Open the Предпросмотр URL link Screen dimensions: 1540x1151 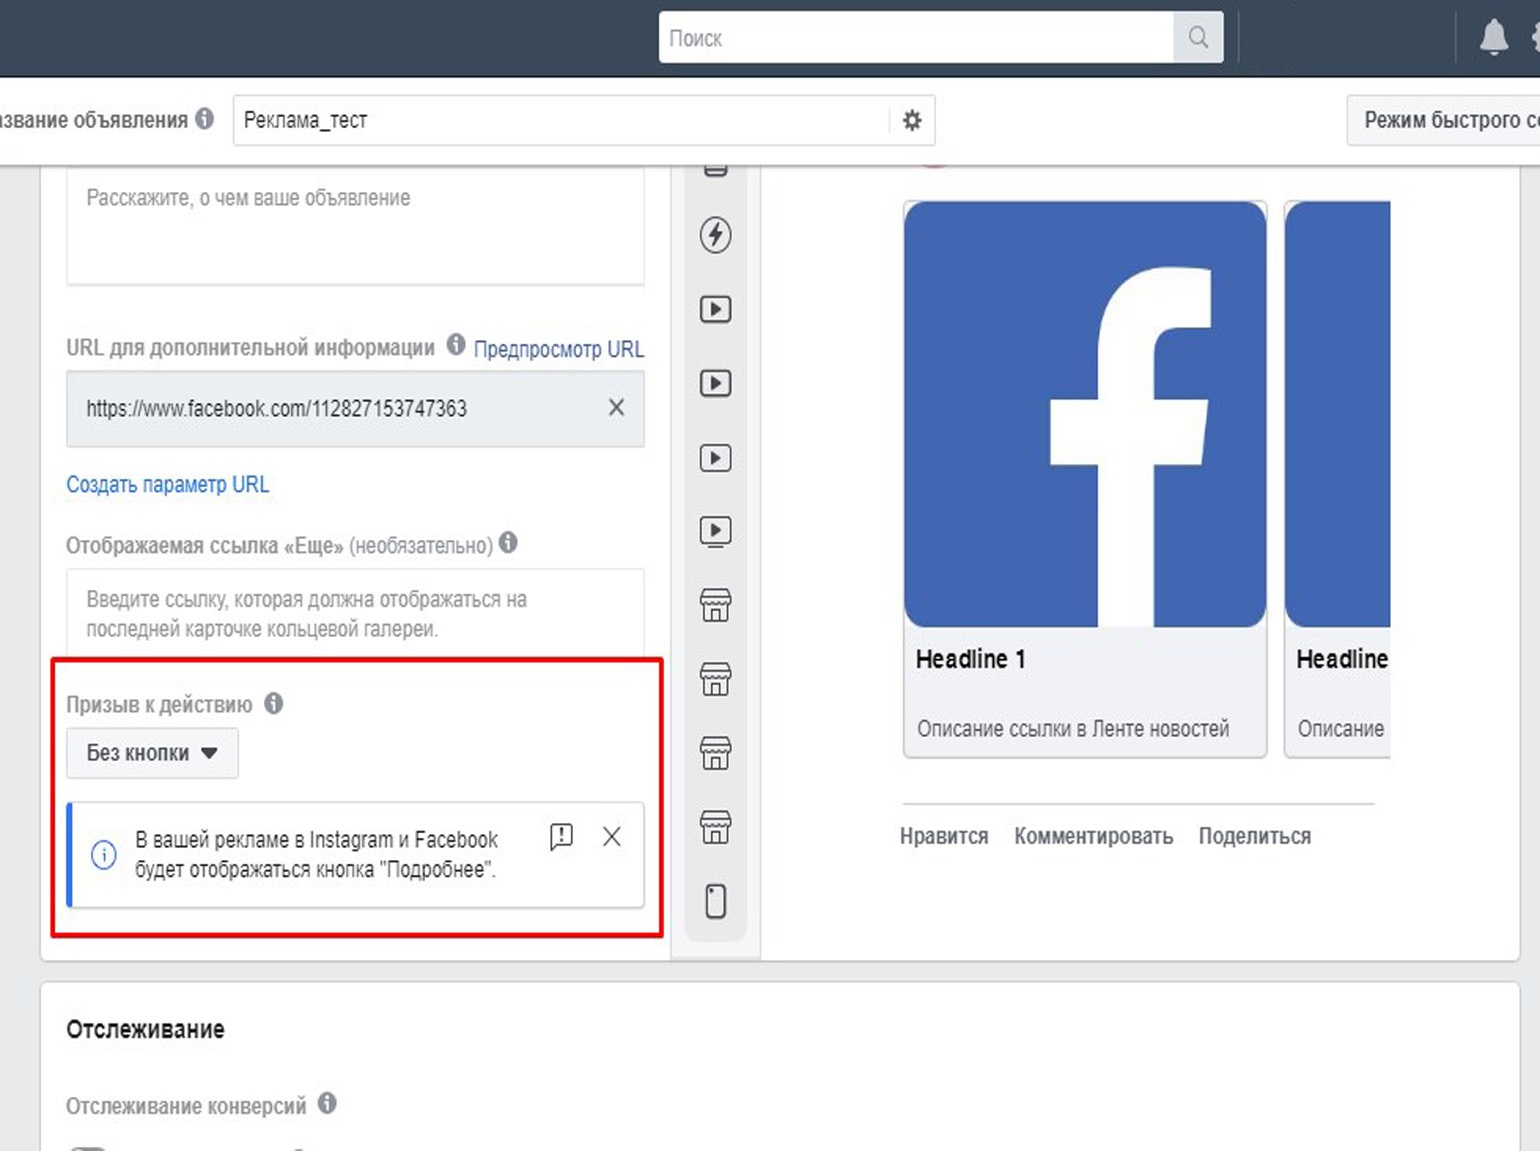coord(558,349)
